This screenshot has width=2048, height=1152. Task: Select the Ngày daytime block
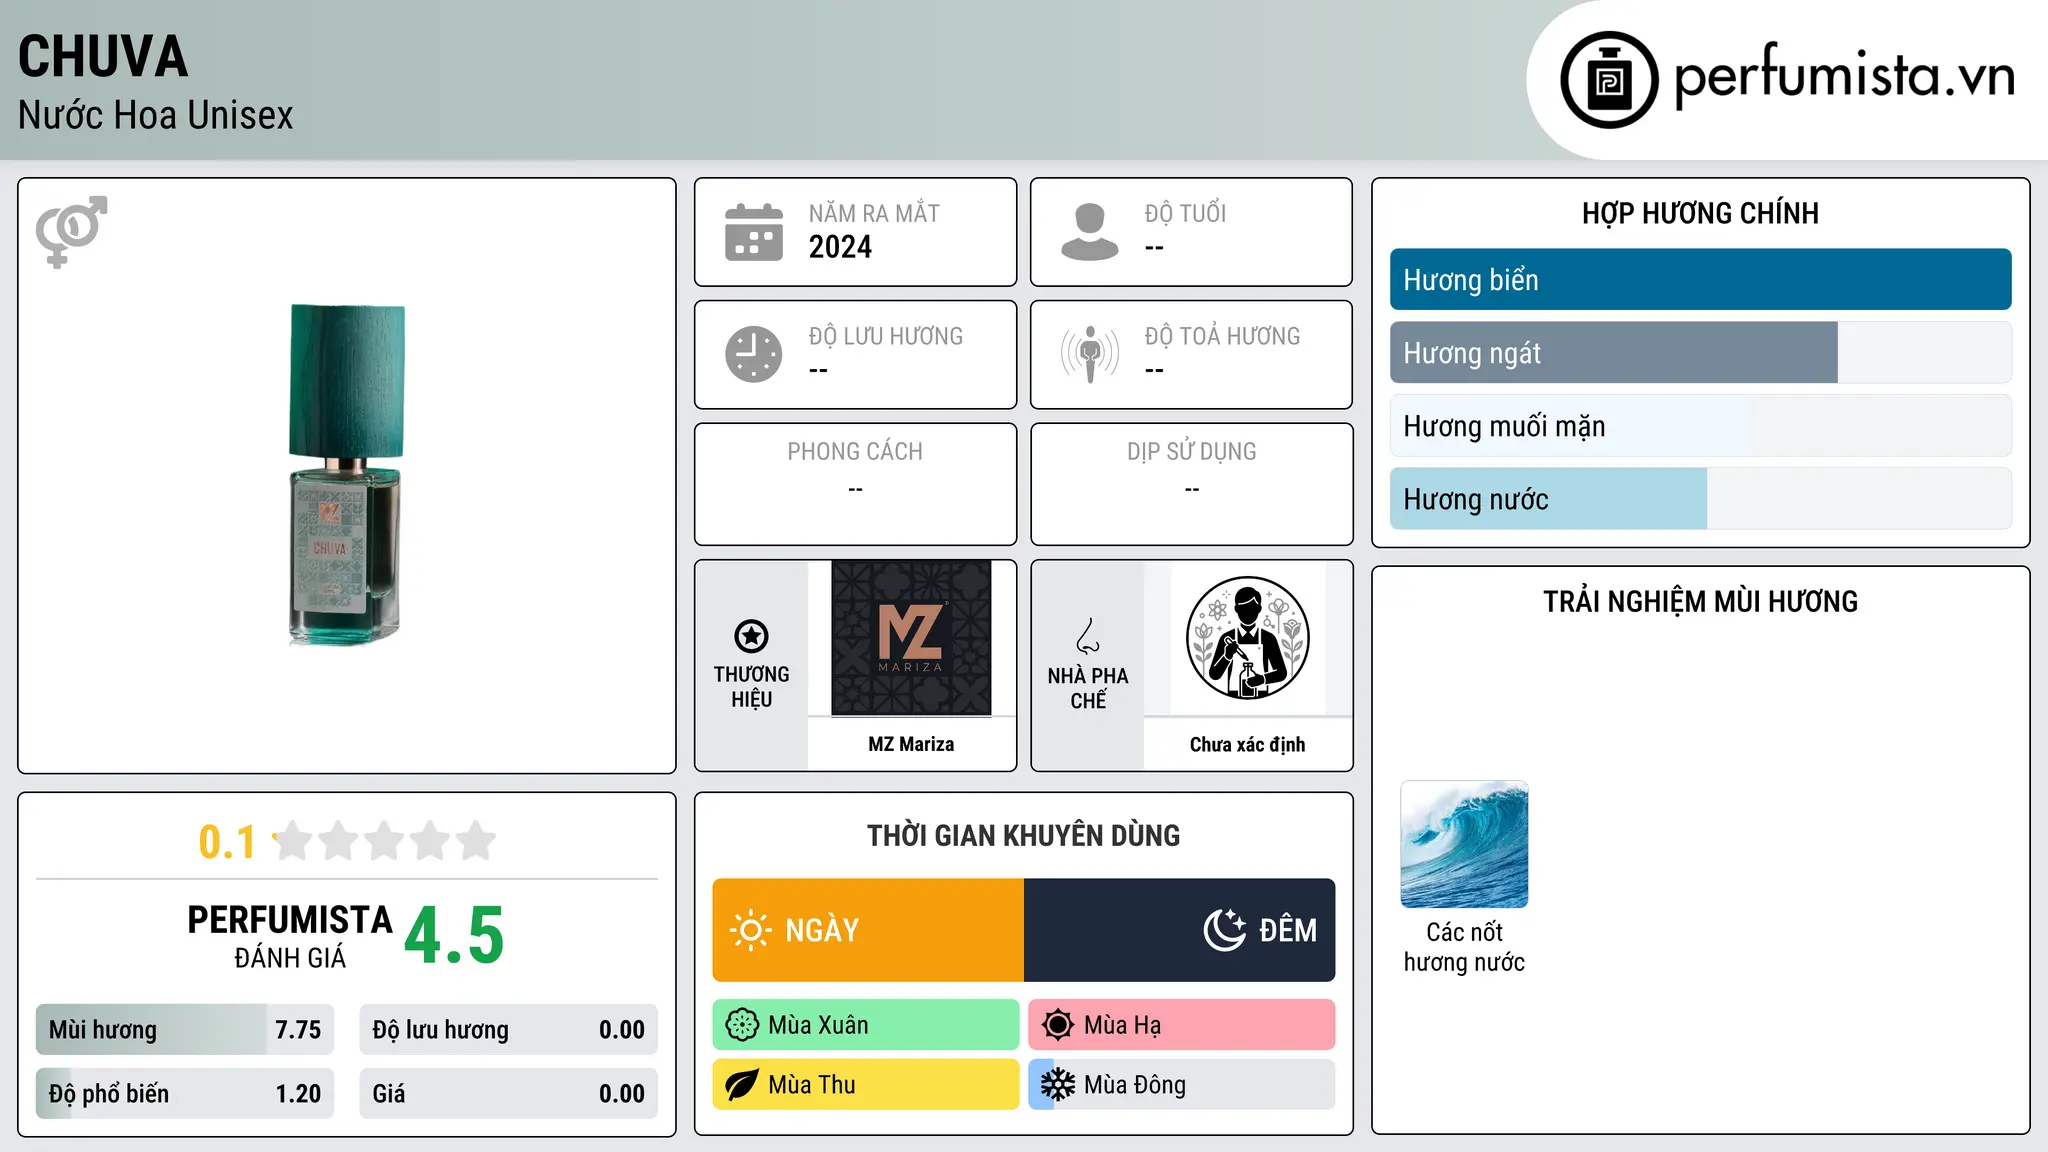click(x=868, y=930)
